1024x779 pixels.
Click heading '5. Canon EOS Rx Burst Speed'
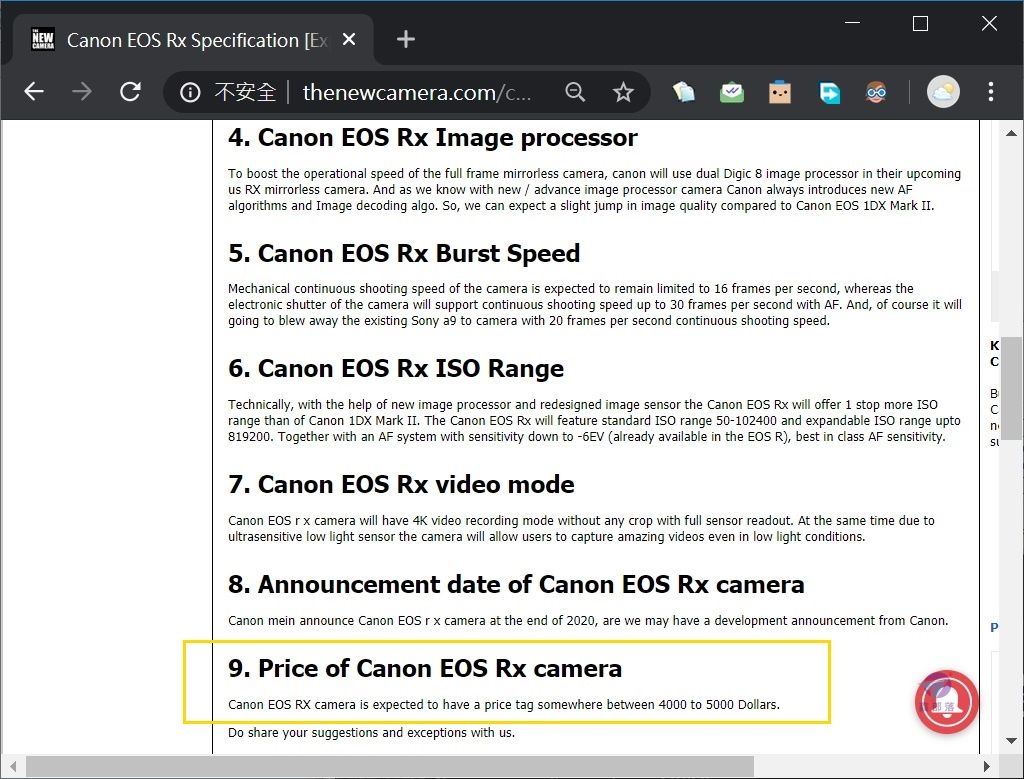pos(404,253)
